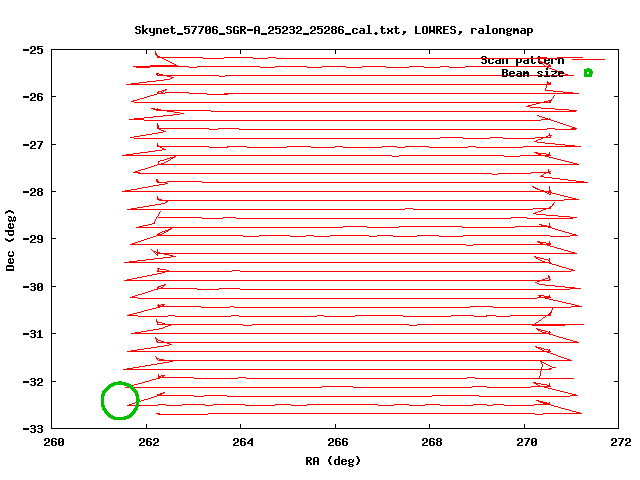Click the 264 RA axis tick label

pyautogui.click(x=243, y=442)
